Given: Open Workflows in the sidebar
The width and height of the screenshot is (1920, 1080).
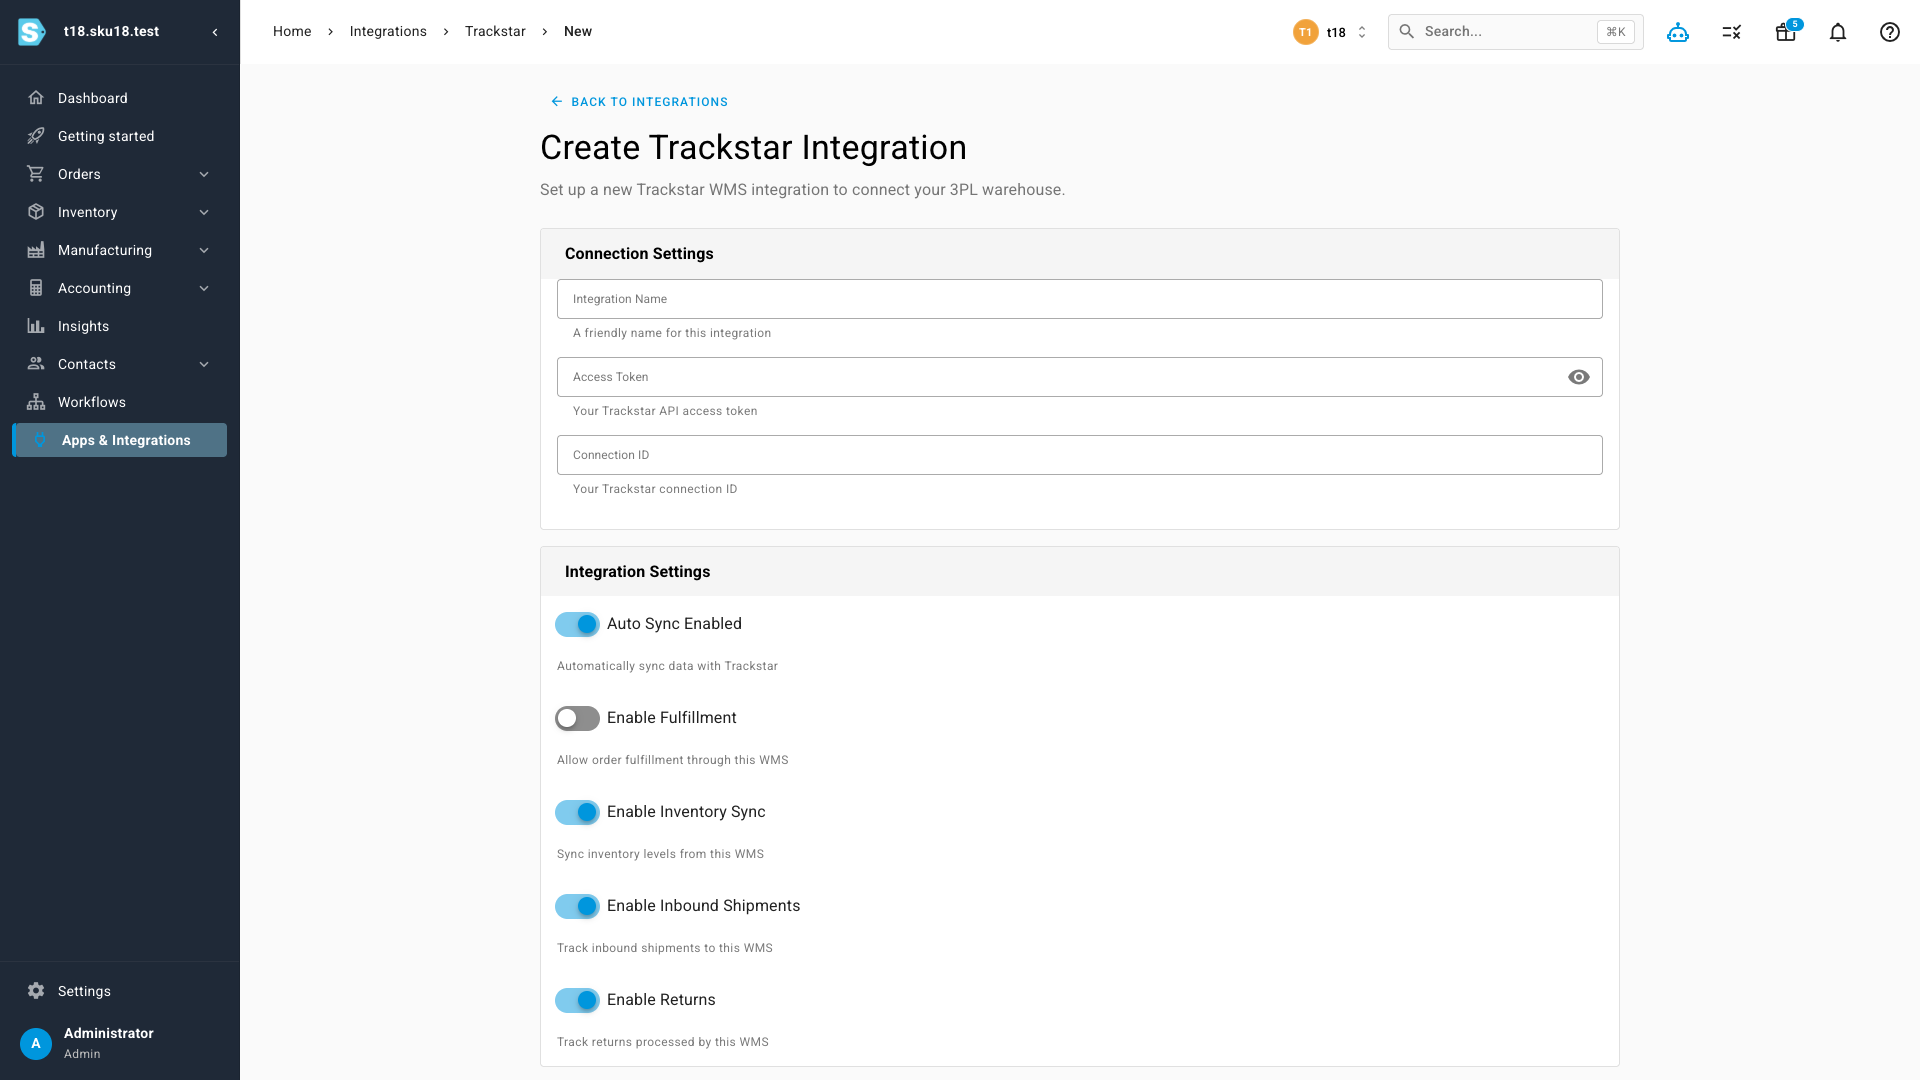Looking at the screenshot, I should [x=120, y=402].
